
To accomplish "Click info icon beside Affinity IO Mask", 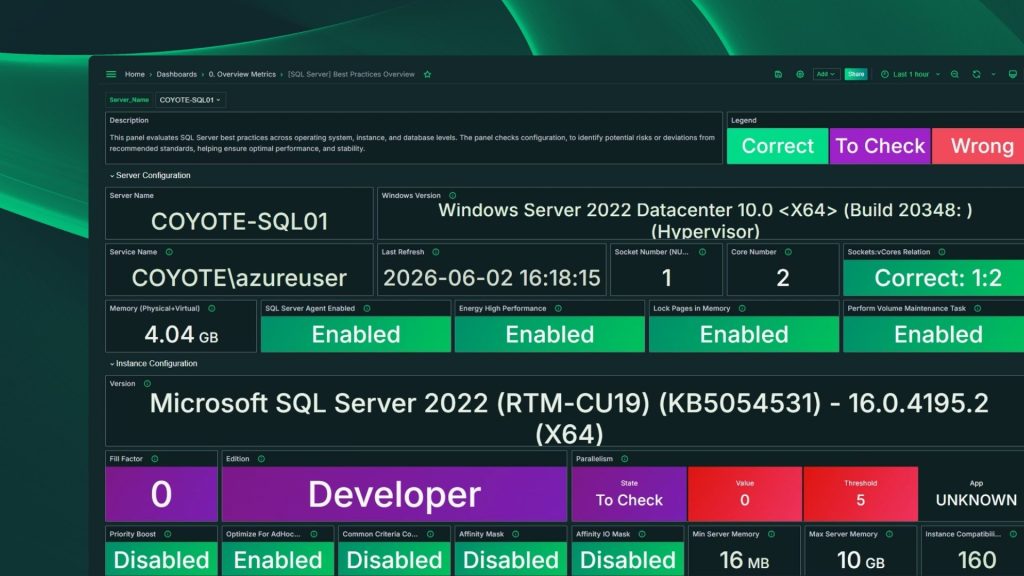I will pyautogui.click(x=642, y=534).
